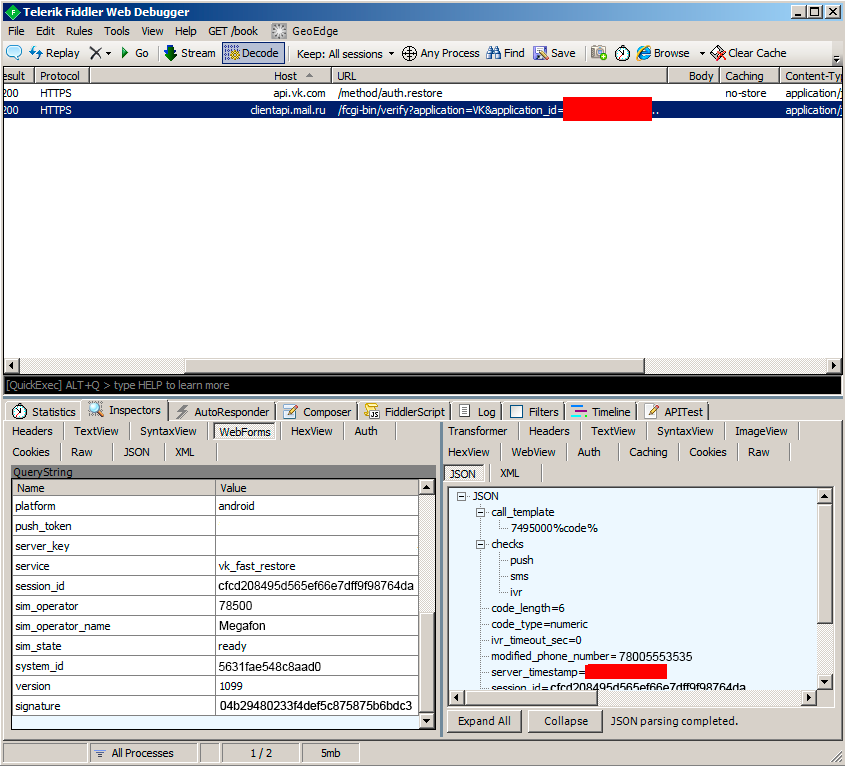Click the Remove sessions X icon
Image resolution: width=845 pixels, height=766 pixels.
click(x=95, y=53)
